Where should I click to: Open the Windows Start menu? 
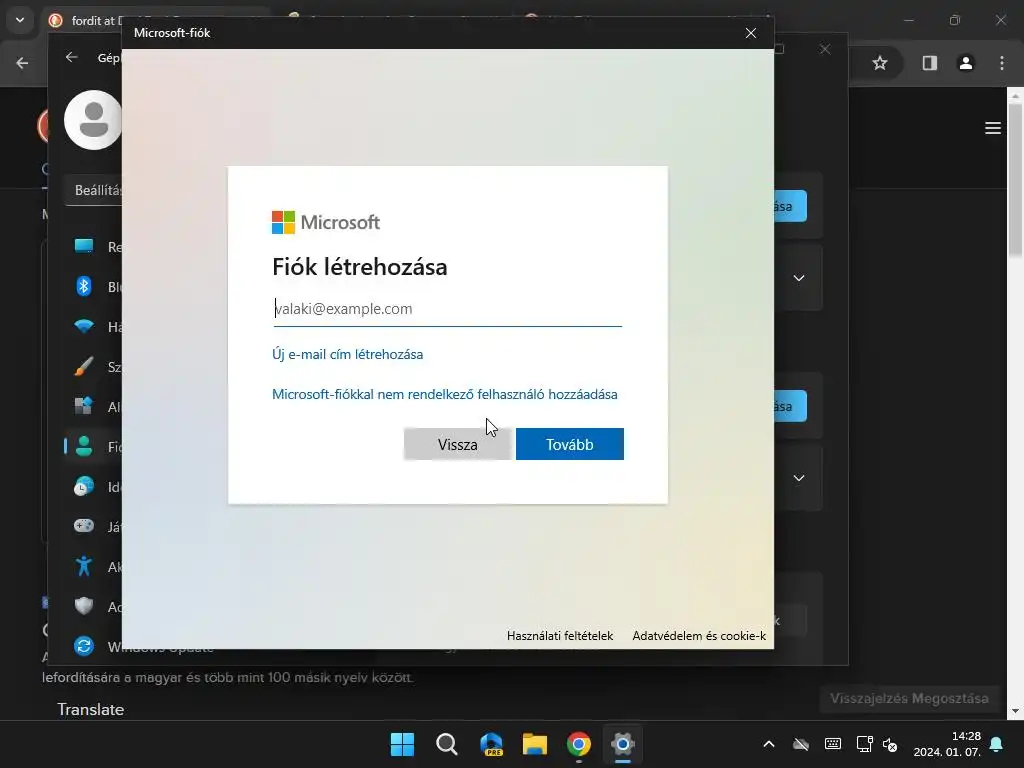click(402, 744)
